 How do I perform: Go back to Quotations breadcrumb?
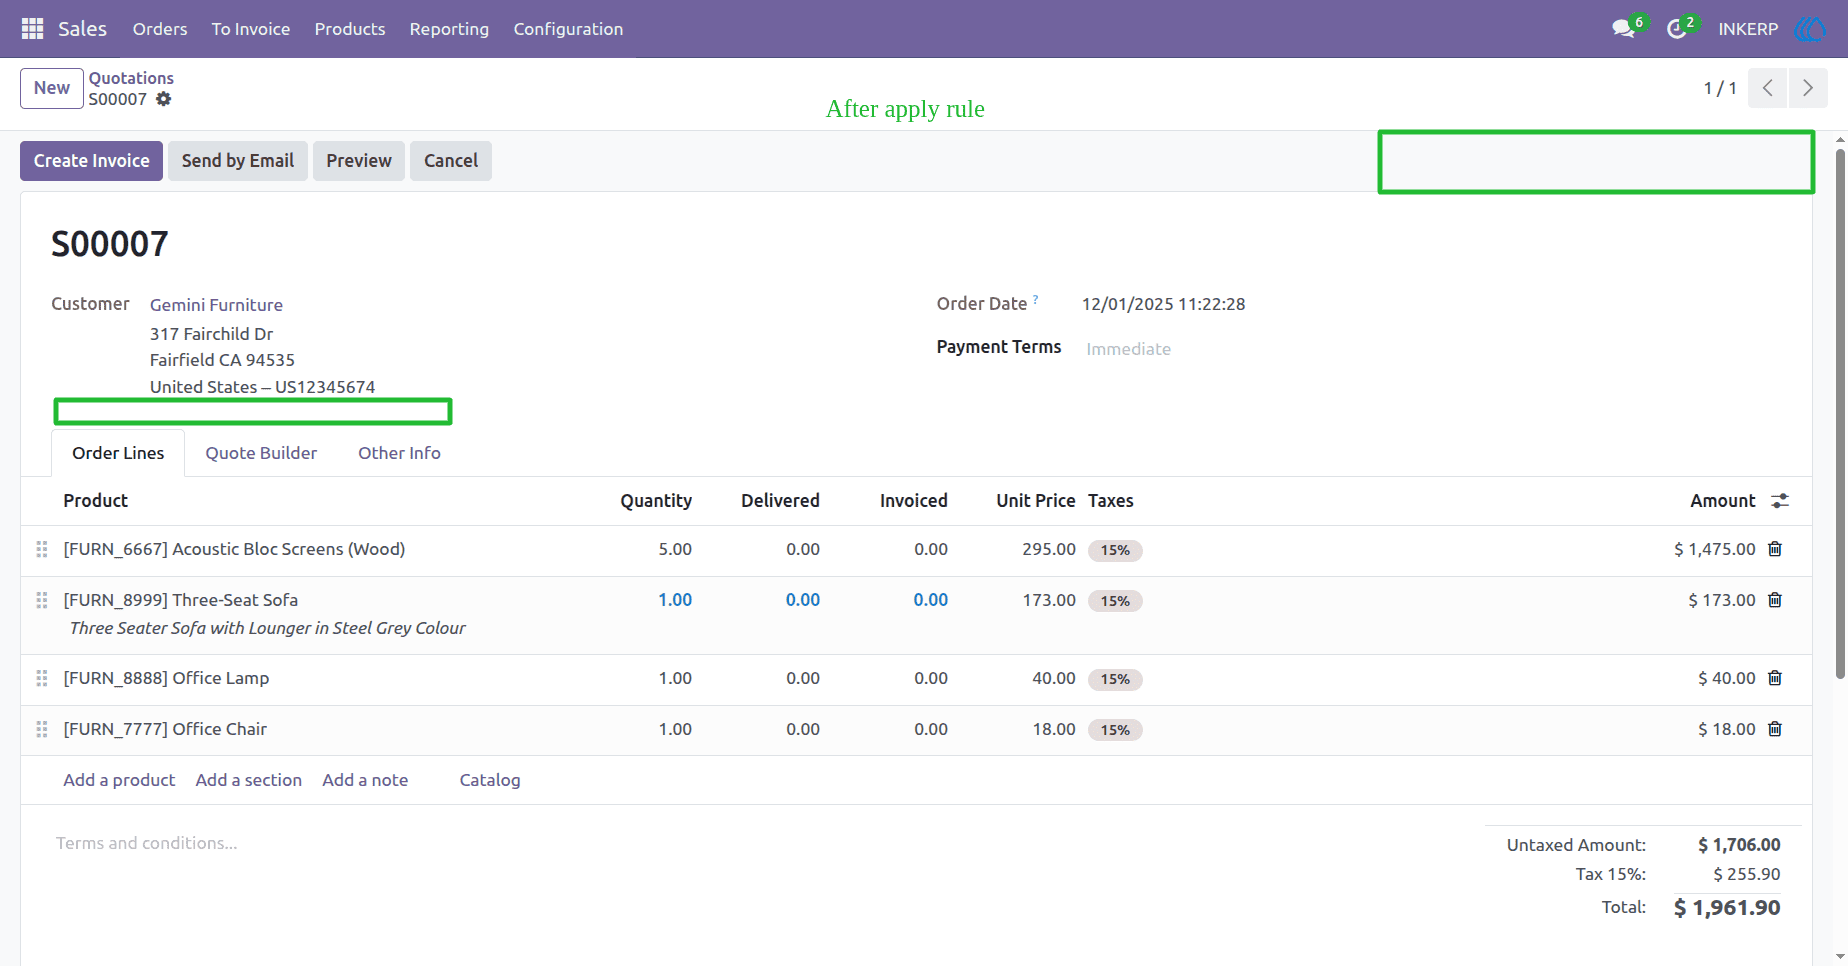pos(131,78)
